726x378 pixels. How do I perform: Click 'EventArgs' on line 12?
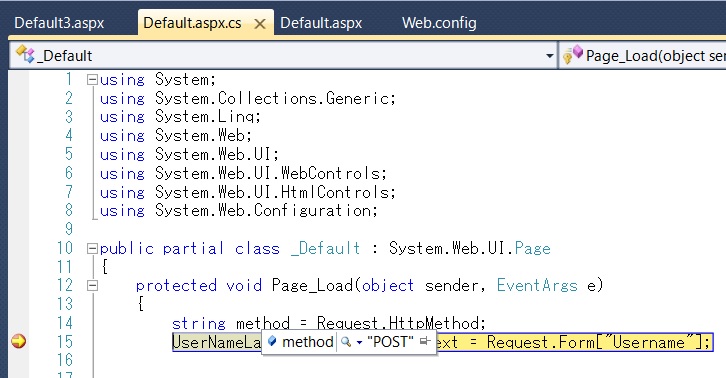point(537,285)
